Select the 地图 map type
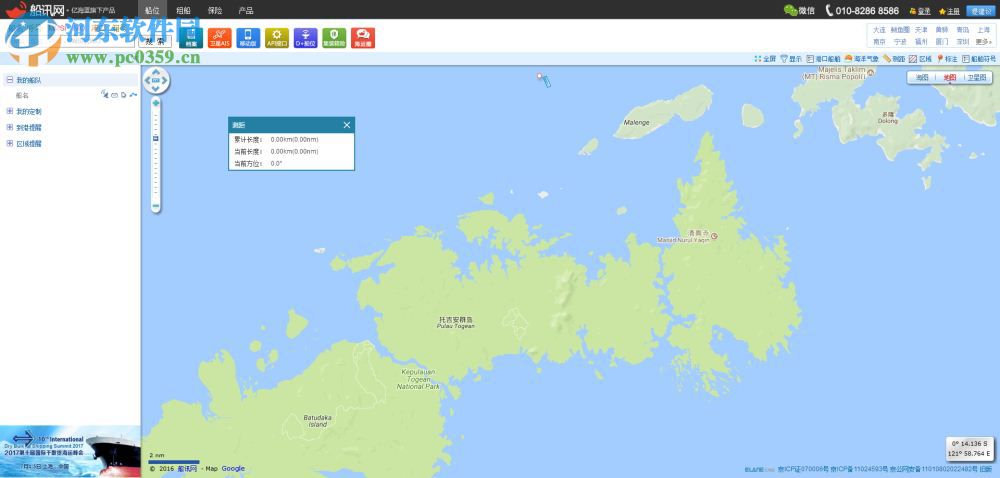Screen dimensions: 1000x478 pyautogui.click(x=950, y=77)
